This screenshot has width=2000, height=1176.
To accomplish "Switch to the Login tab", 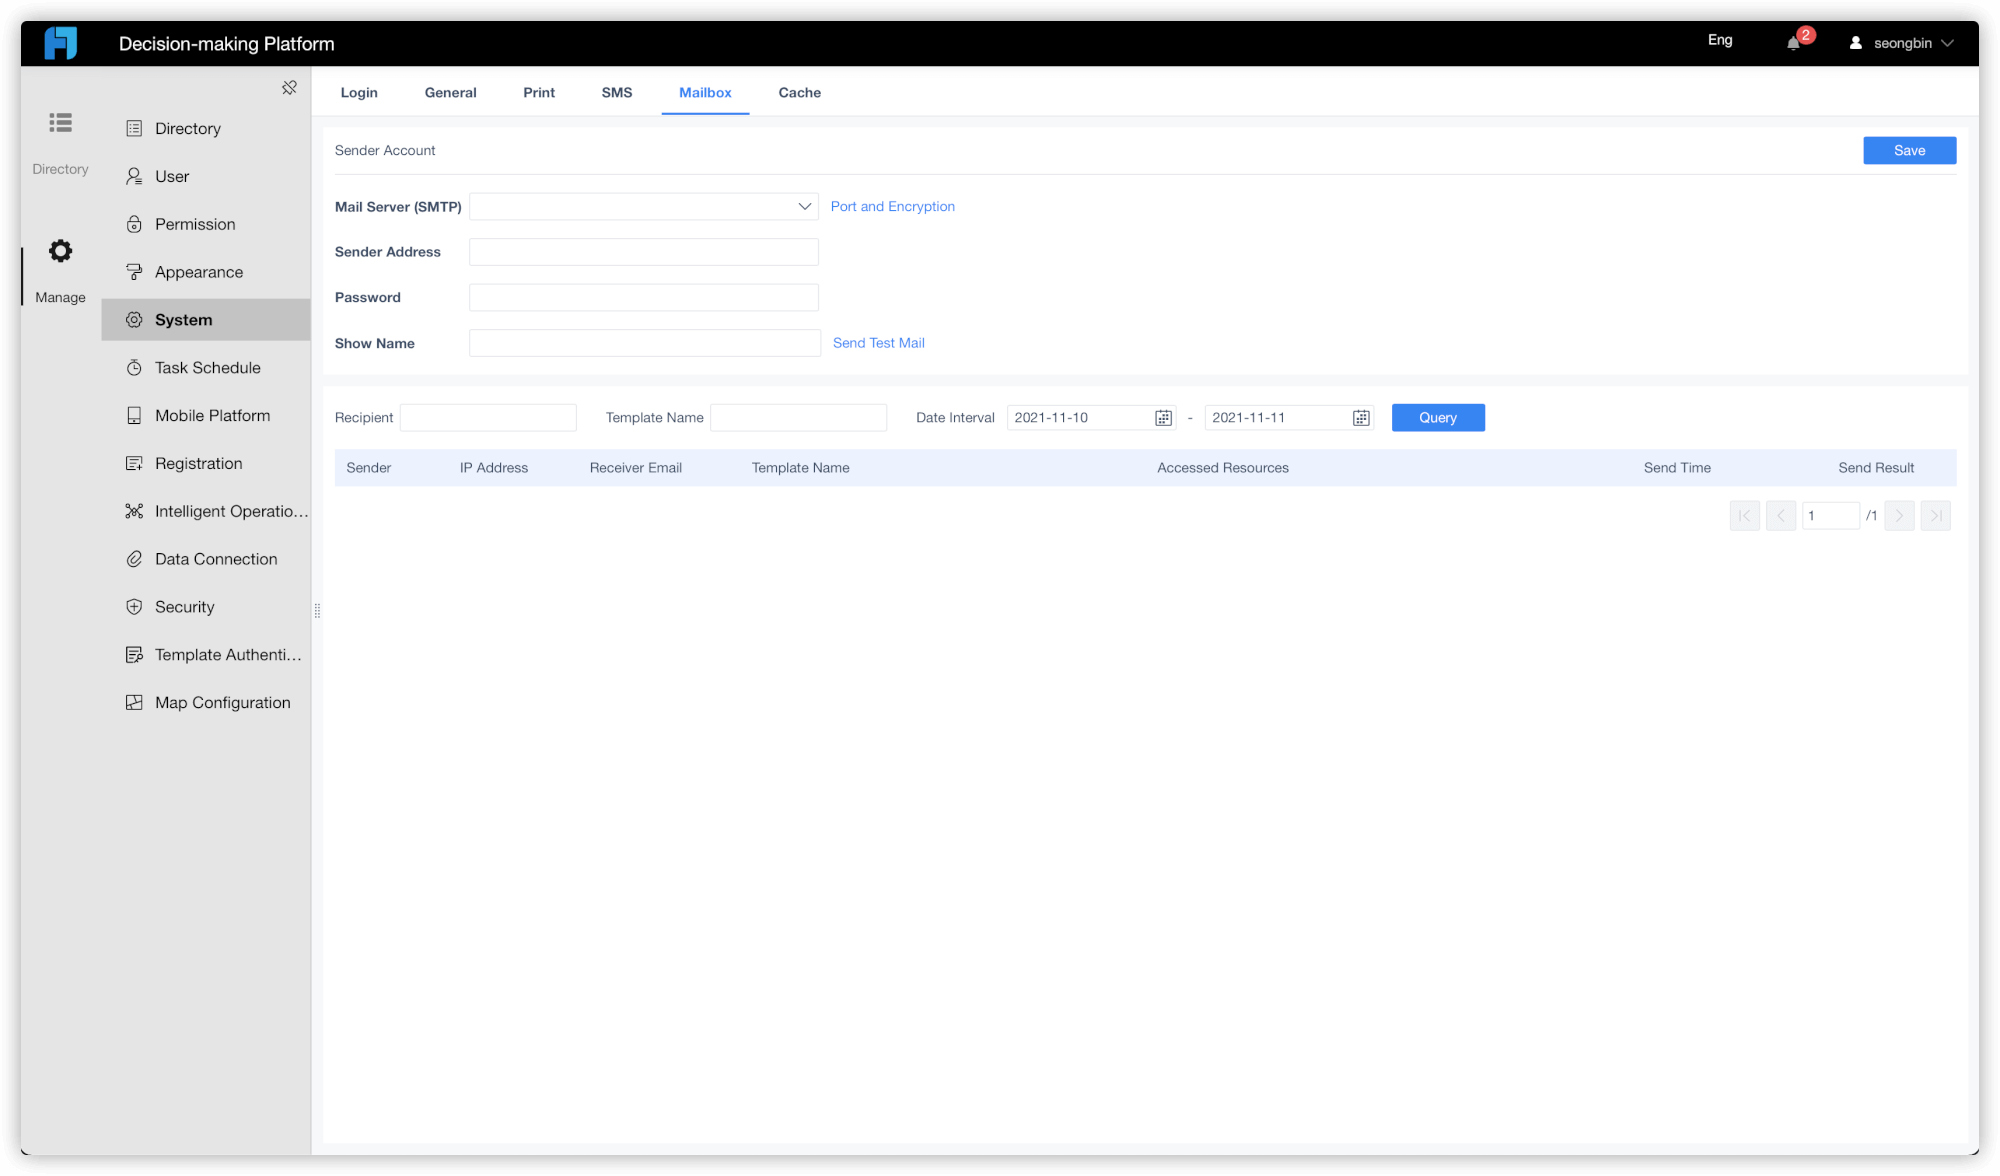I will [x=359, y=92].
